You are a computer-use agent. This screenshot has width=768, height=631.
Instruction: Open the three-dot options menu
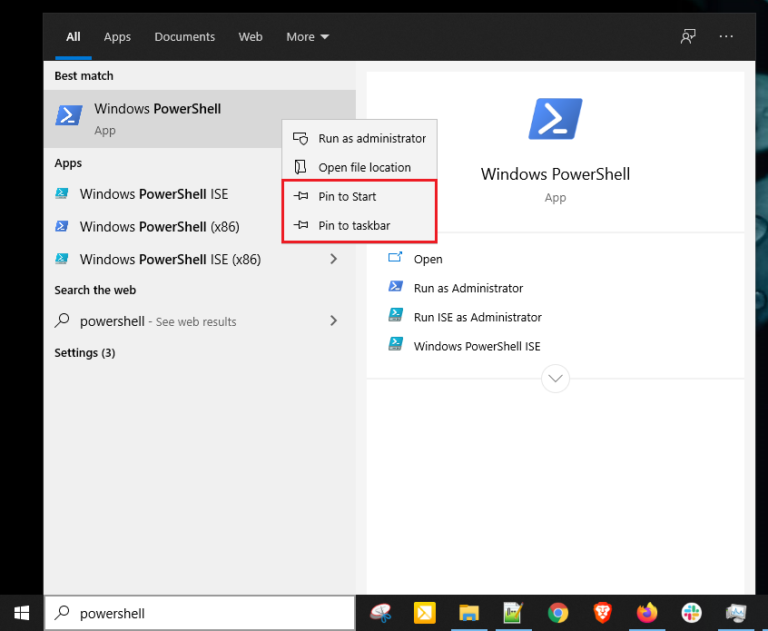click(x=726, y=36)
